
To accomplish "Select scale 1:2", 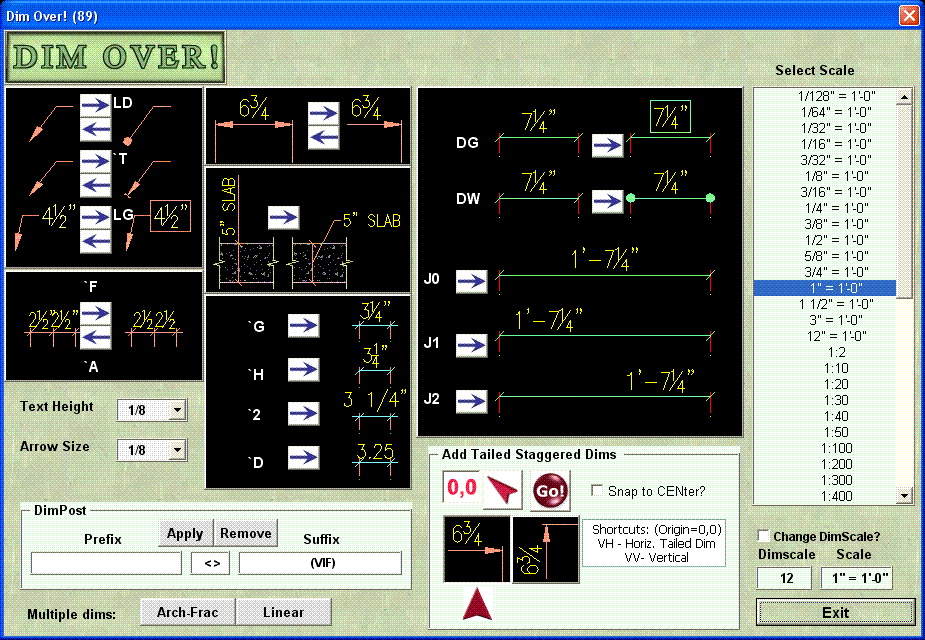I will pyautogui.click(x=825, y=352).
